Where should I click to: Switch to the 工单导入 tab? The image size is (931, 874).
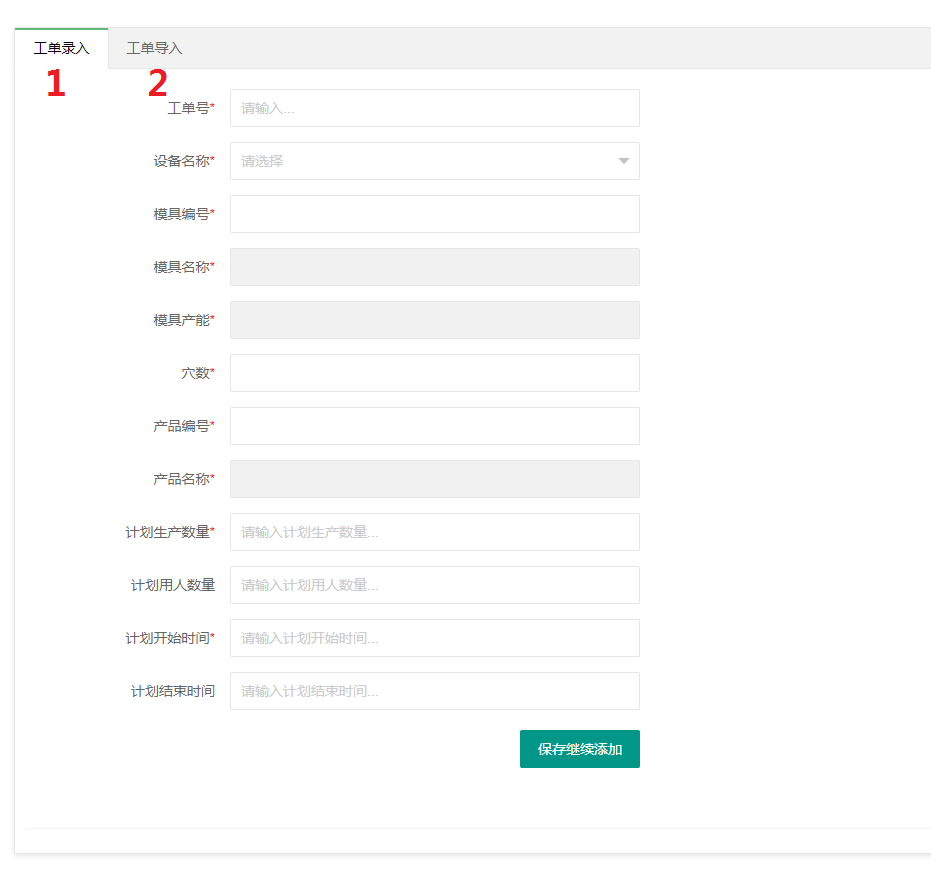point(154,48)
